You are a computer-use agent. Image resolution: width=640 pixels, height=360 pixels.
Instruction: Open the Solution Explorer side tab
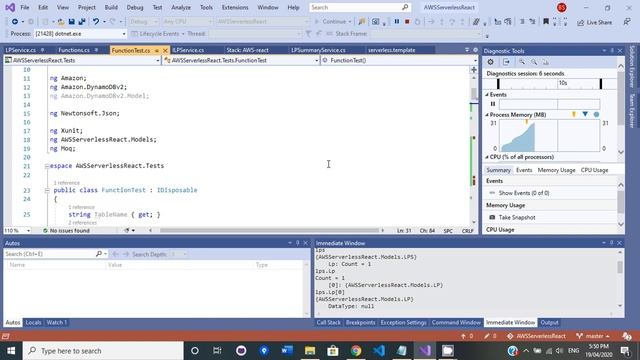pyautogui.click(x=632, y=67)
